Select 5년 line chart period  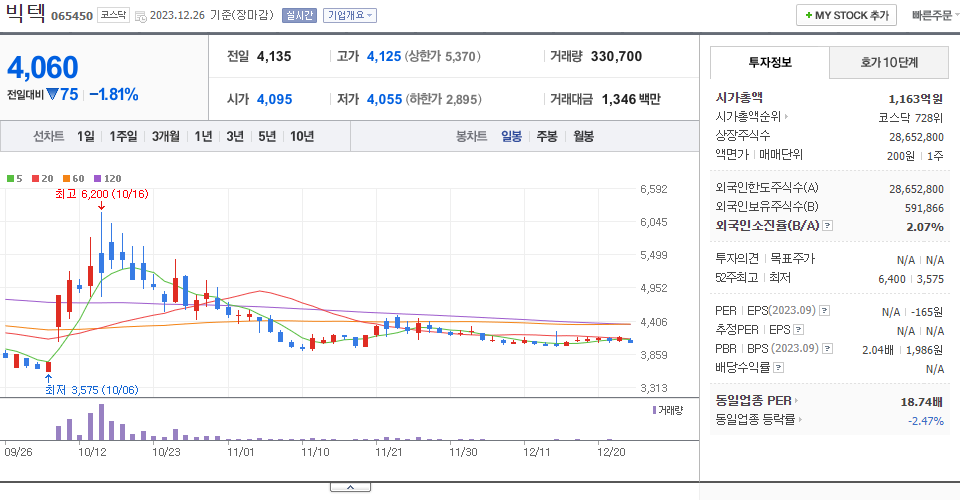point(267,136)
